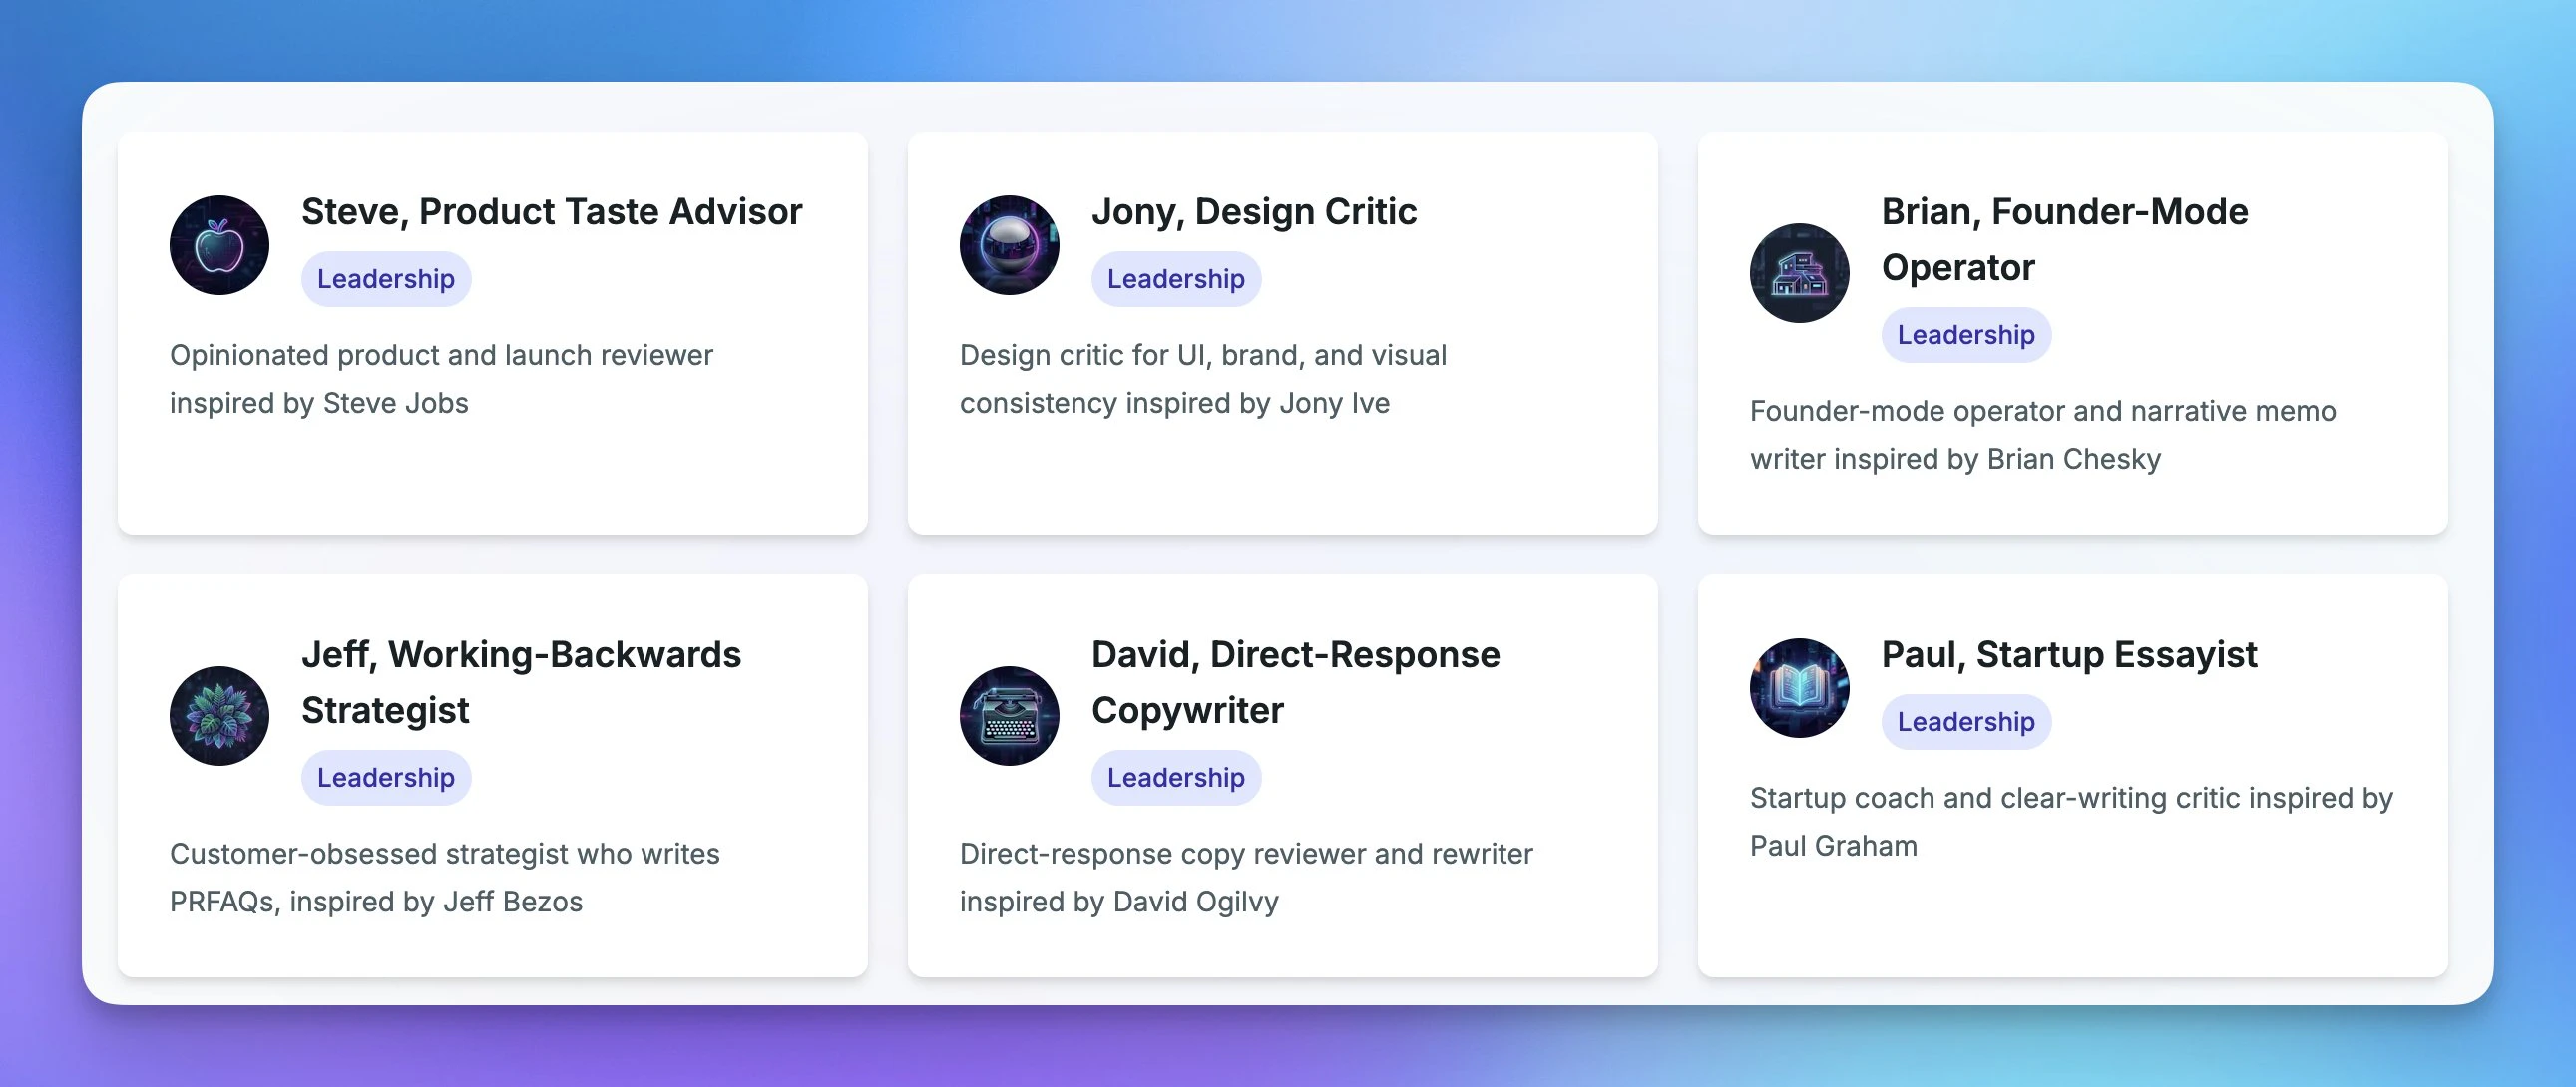Open Steve, Product Taste Advisor
2576x1087 pixels.
550,211
